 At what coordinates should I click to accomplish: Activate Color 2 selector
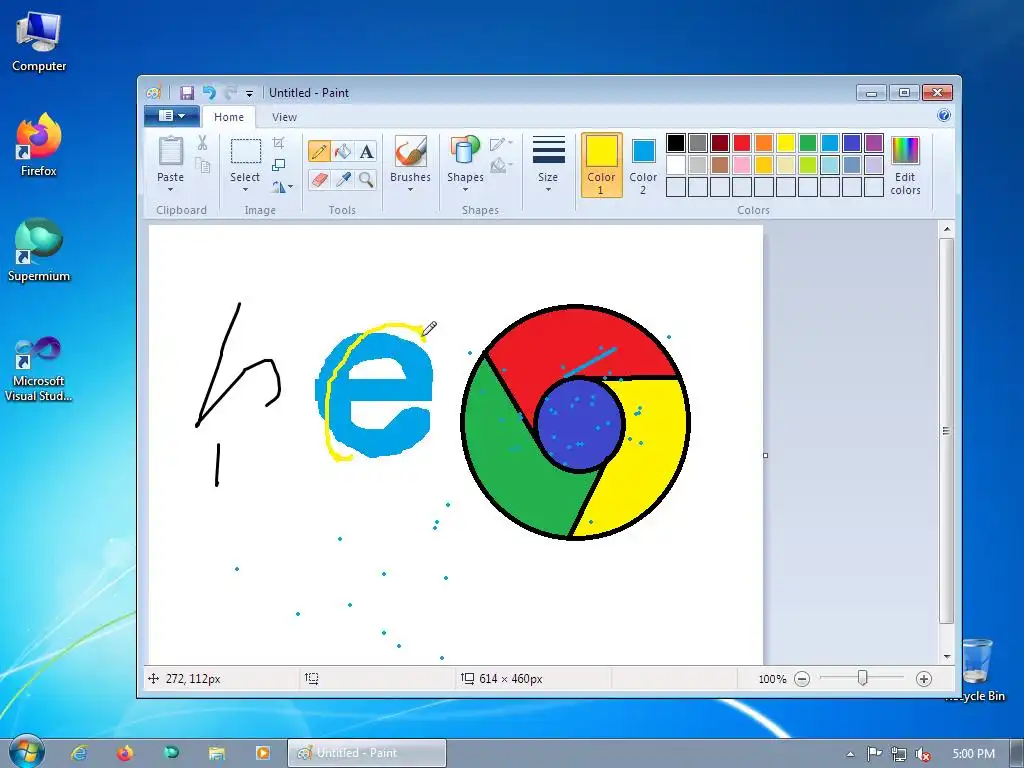(x=643, y=165)
